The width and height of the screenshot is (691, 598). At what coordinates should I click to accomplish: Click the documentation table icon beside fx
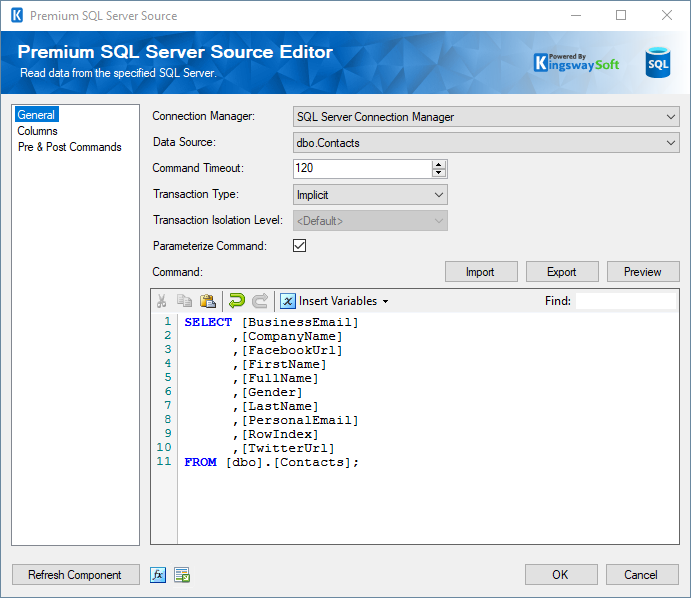coord(182,575)
